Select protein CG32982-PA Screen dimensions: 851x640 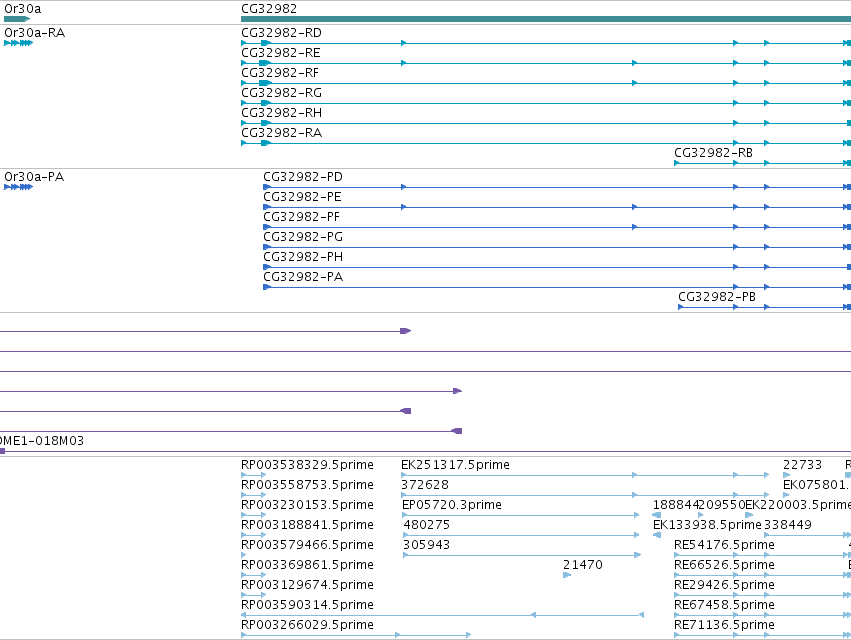303,277
